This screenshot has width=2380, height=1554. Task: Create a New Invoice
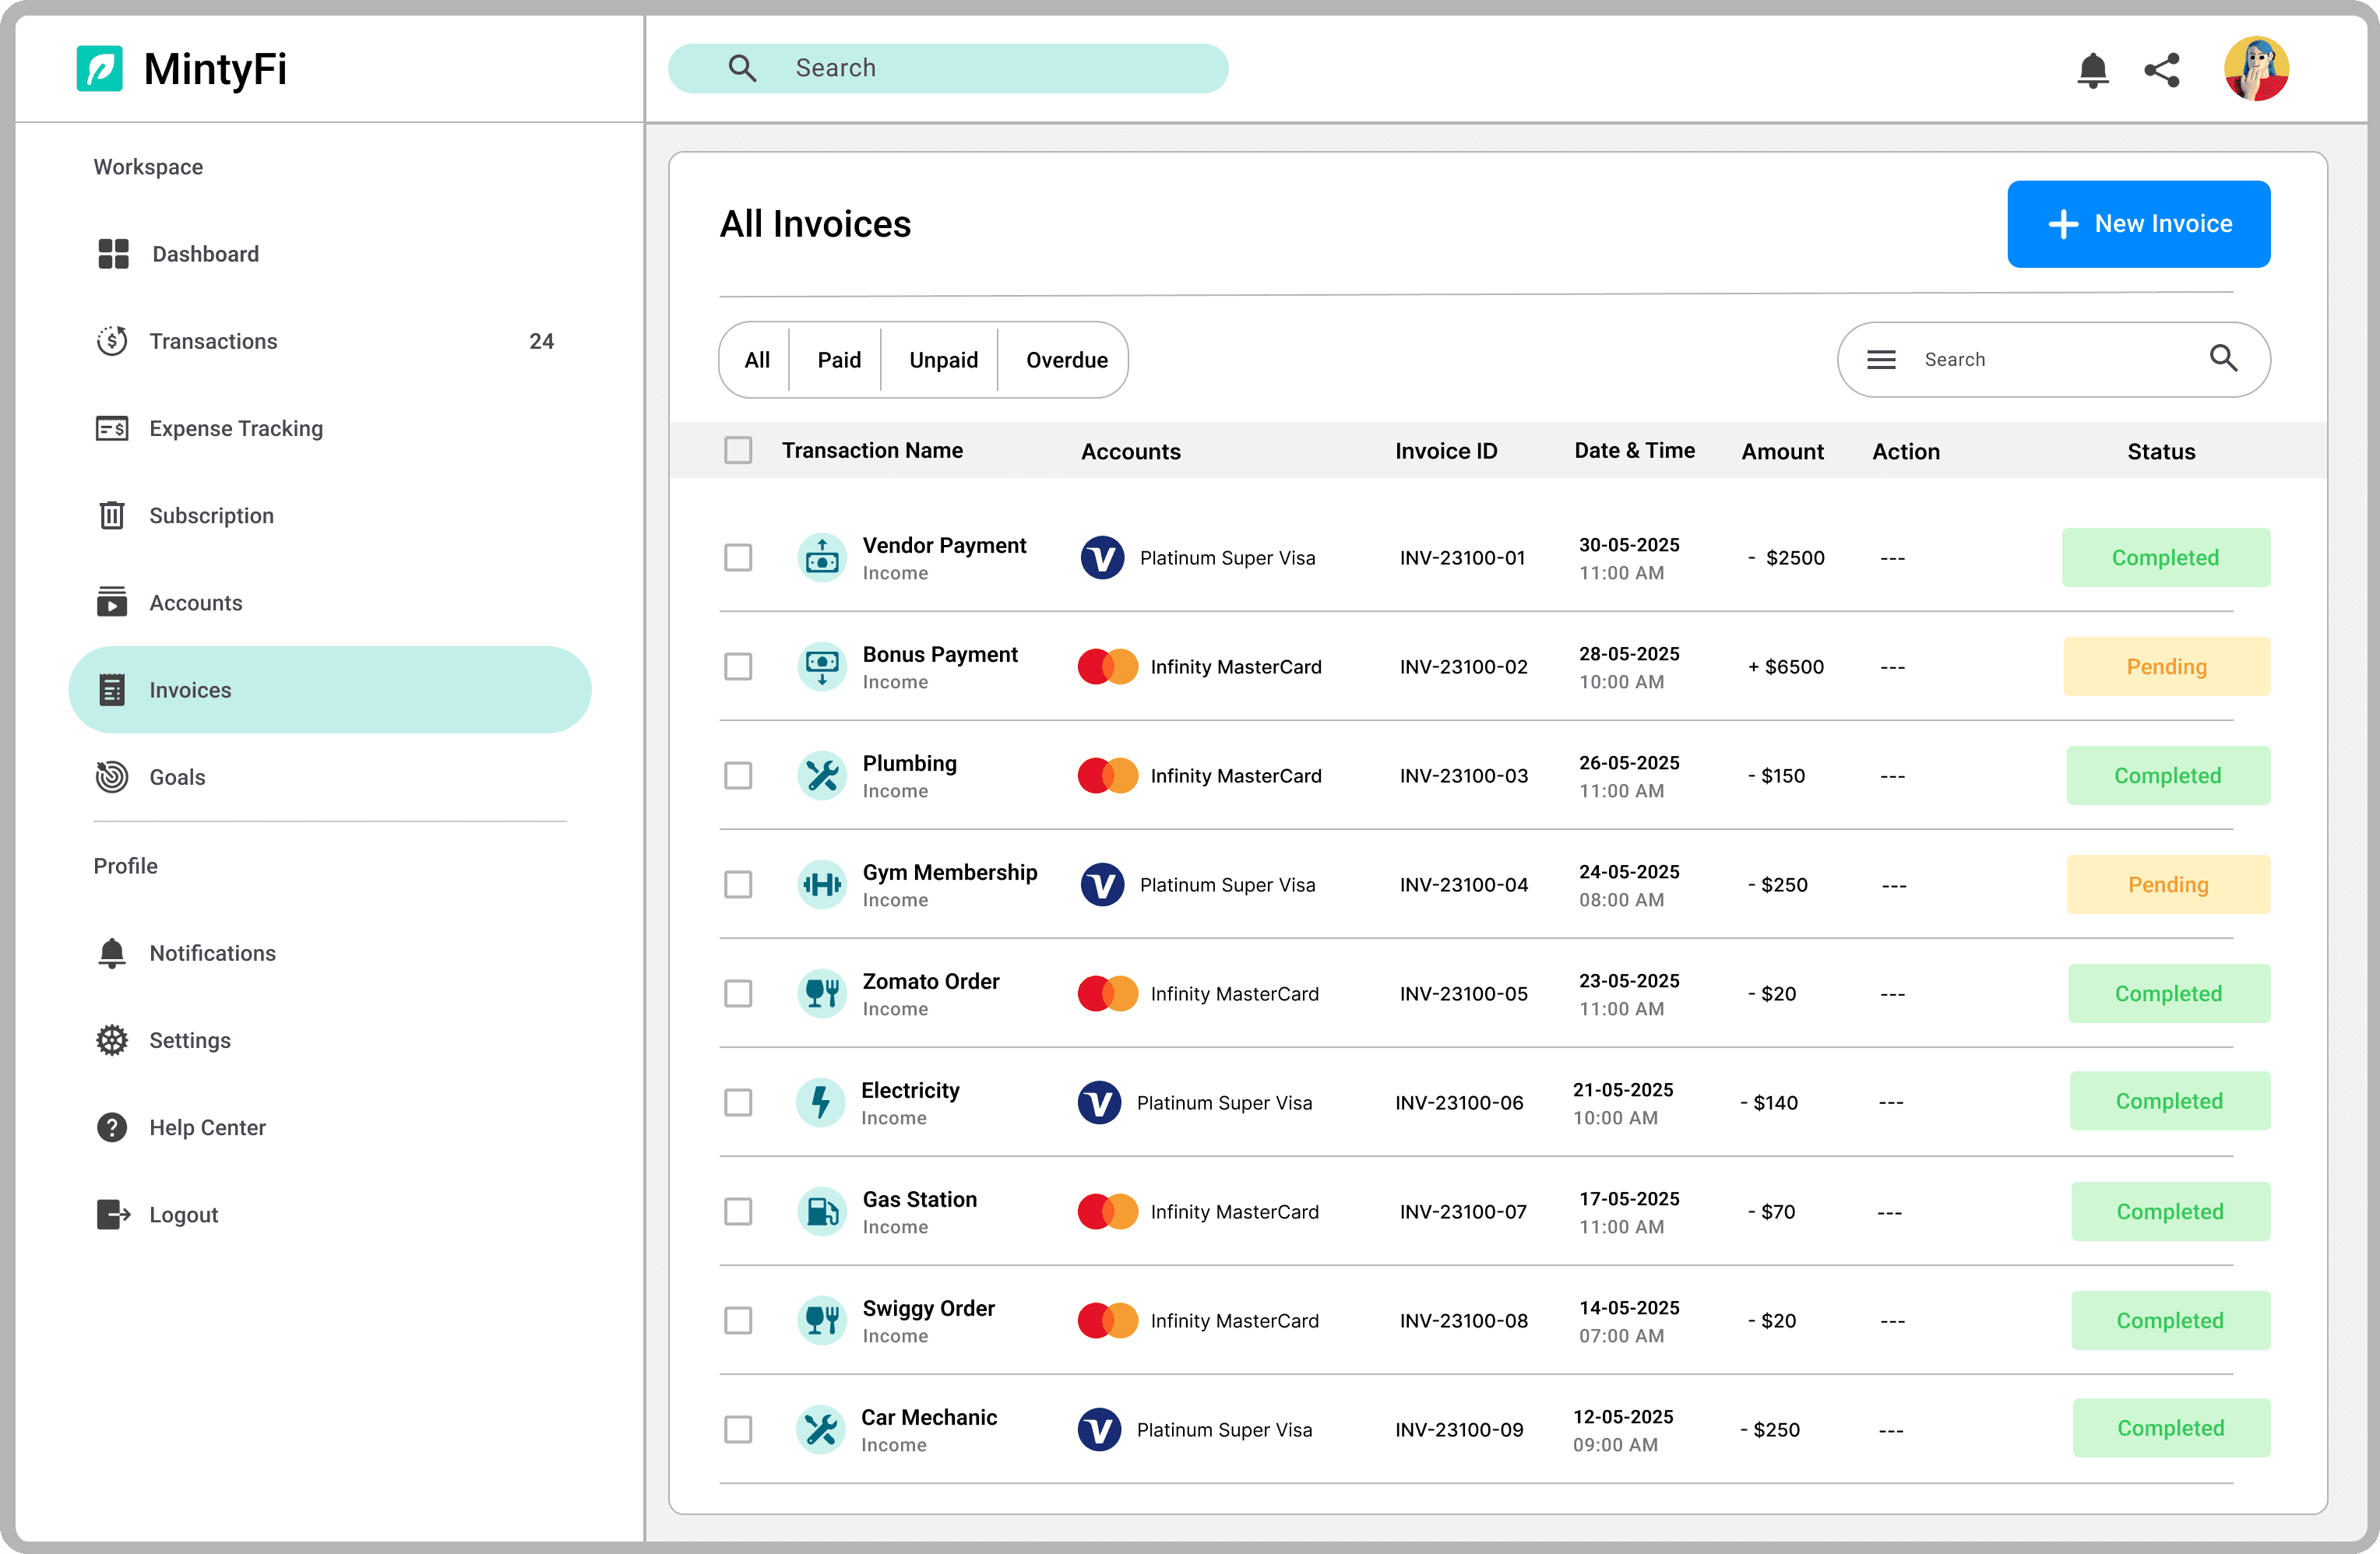(x=2138, y=224)
